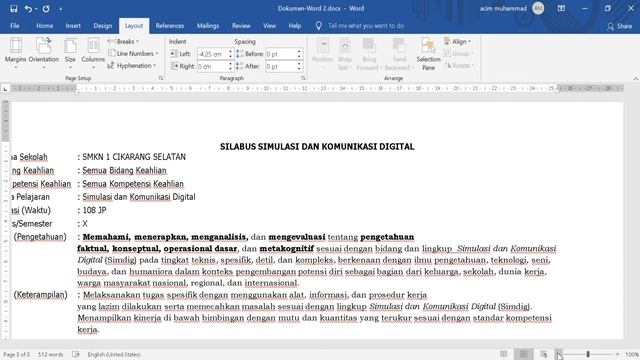The height and width of the screenshot is (360, 640).
Task: Click the acim muhammad account avatar
Action: point(538,8)
